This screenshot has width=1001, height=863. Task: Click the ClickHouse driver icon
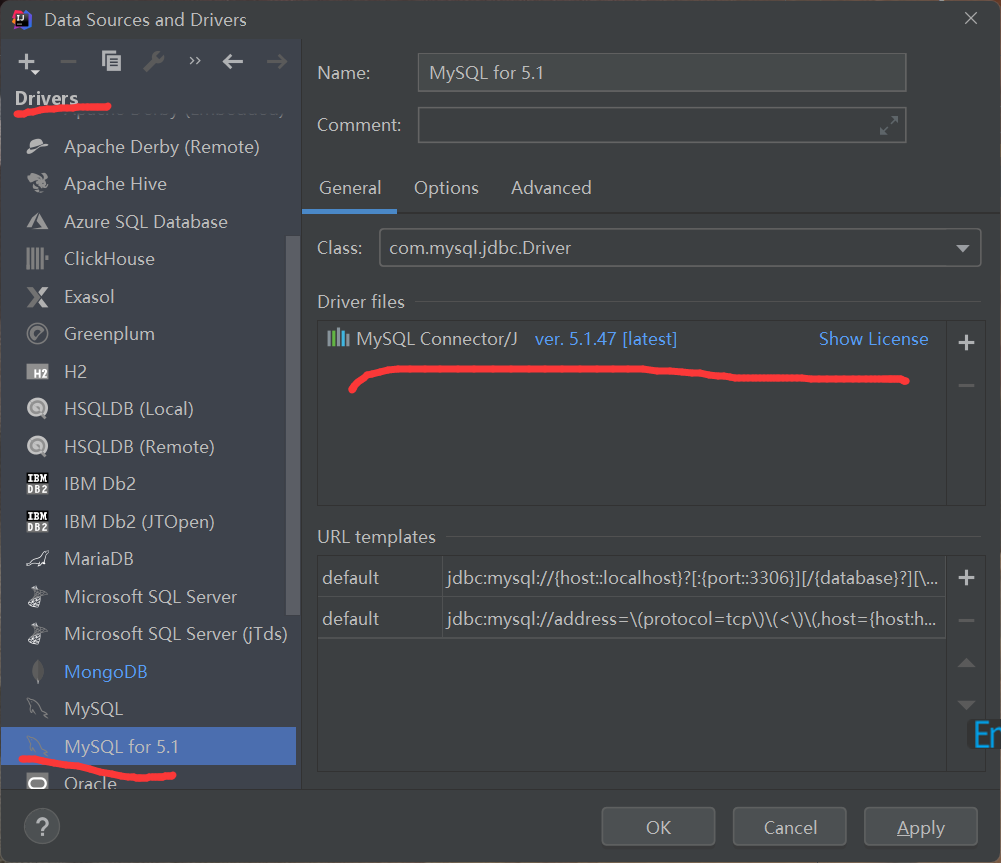pyautogui.click(x=37, y=259)
